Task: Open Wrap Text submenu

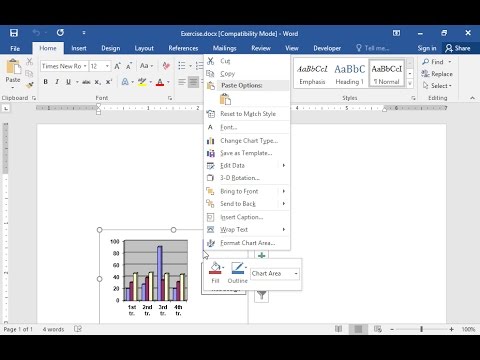Action: (247, 229)
